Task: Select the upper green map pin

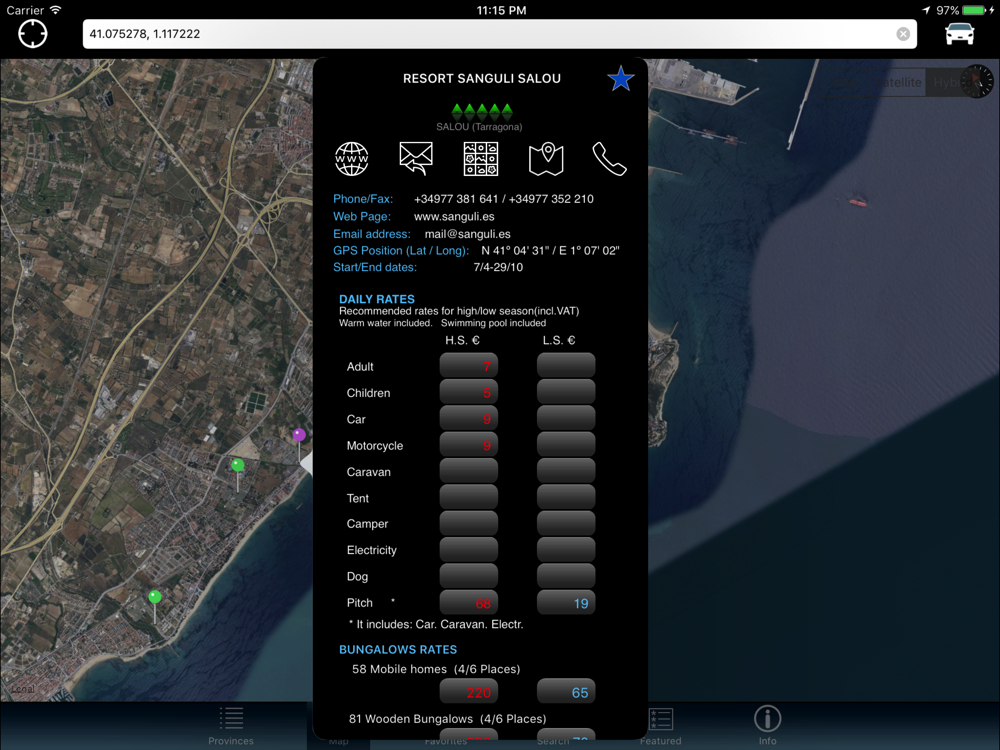Action: pyautogui.click(x=238, y=465)
